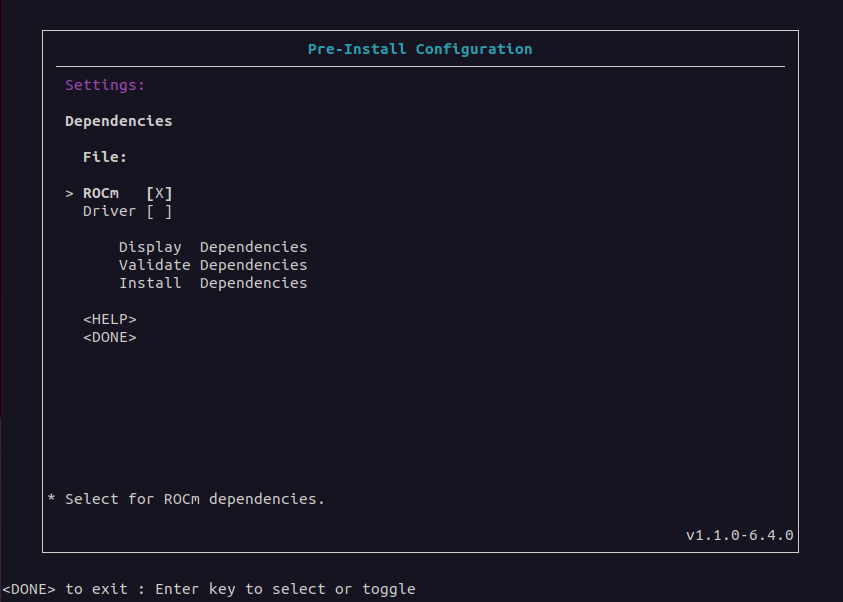Open the <HELP> option
The width and height of the screenshot is (843, 602).
pyautogui.click(x=109, y=319)
